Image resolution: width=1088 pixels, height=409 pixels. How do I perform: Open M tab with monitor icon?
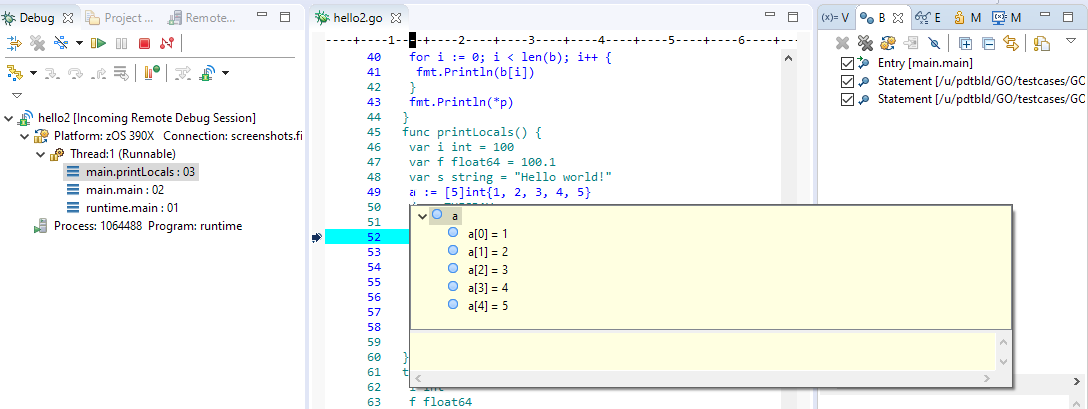(1006, 17)
